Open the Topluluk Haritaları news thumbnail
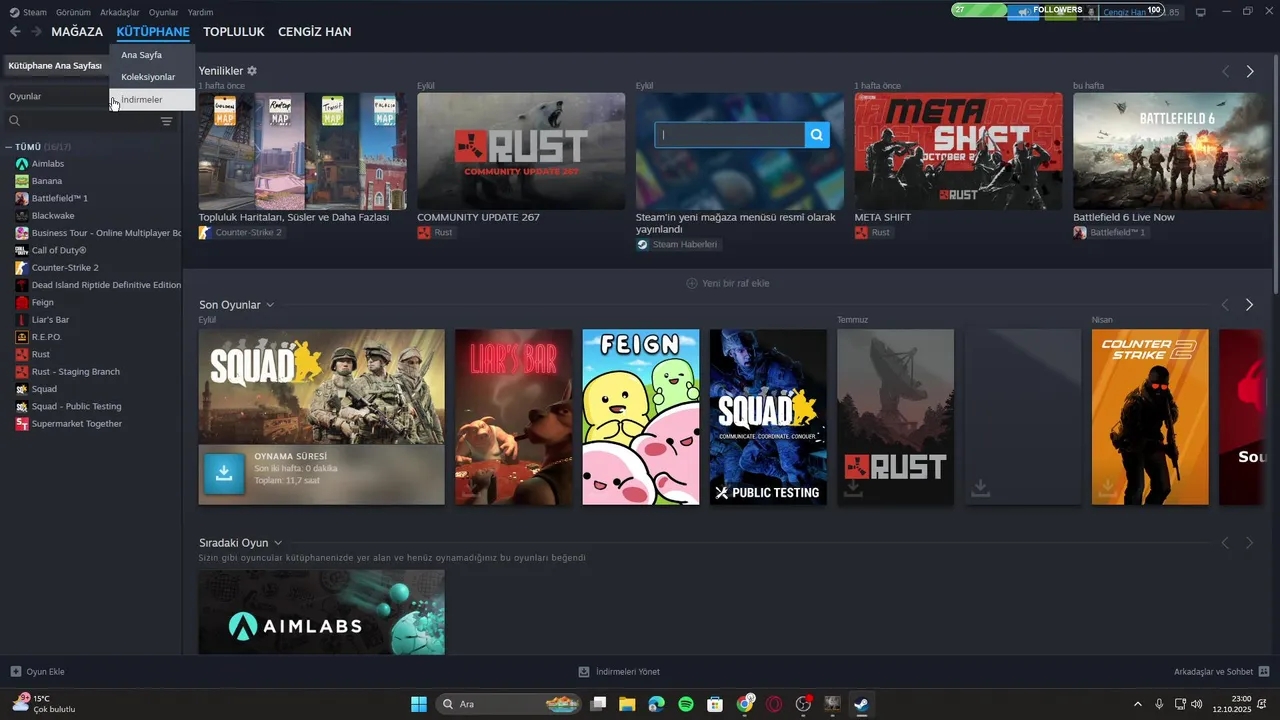1280x720 pixels. coord(302,151)
